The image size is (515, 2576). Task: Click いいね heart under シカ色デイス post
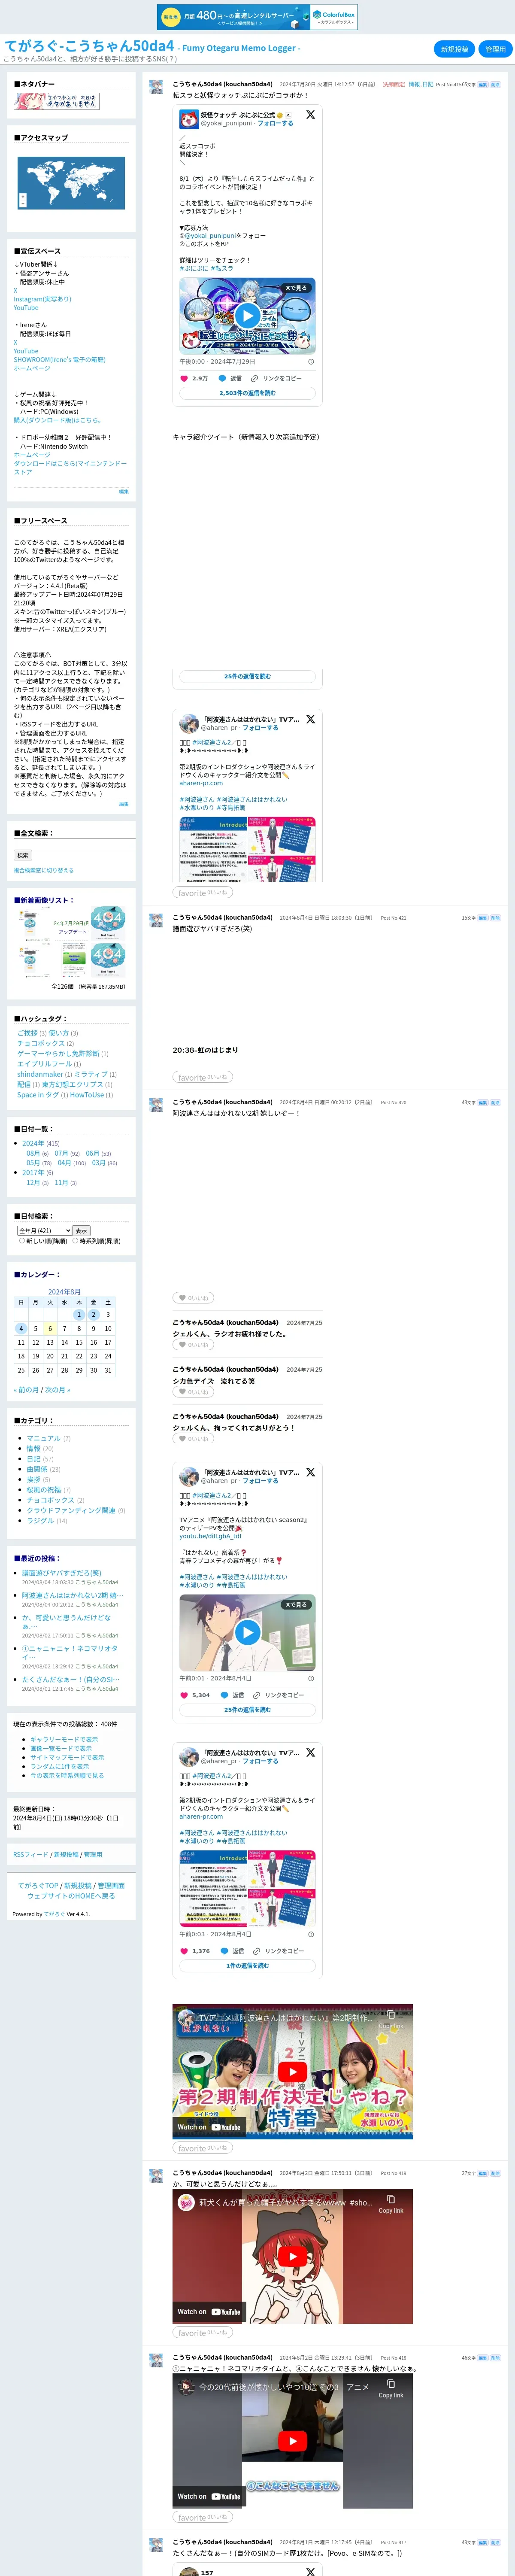(x=193, y=1392)
